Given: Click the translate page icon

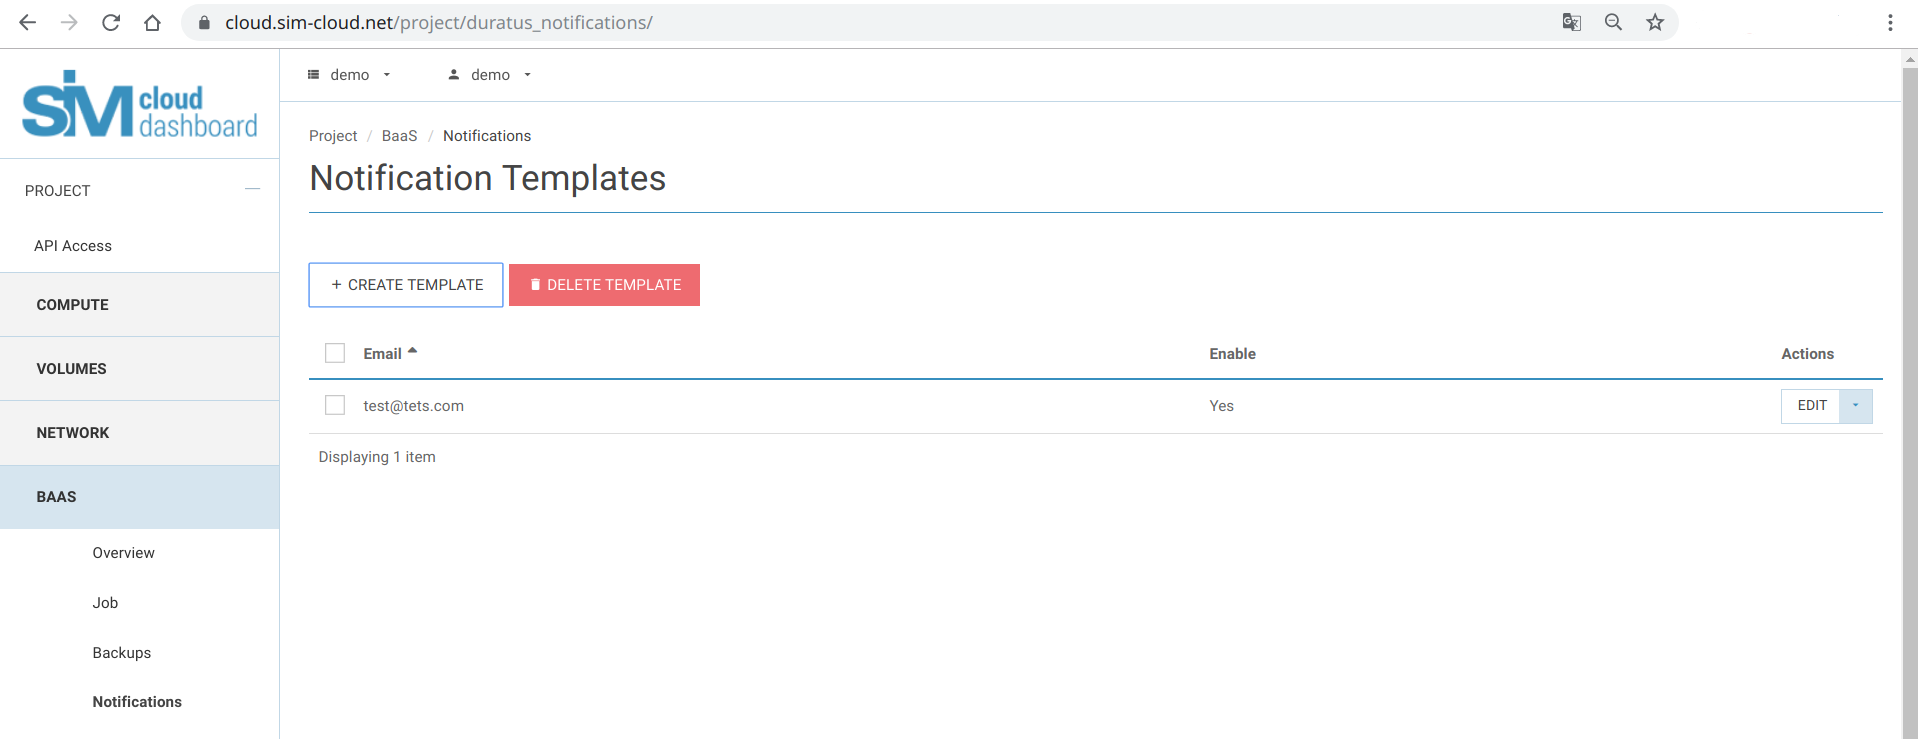Looking at the screenshot, I should [x=1571, y=22].
